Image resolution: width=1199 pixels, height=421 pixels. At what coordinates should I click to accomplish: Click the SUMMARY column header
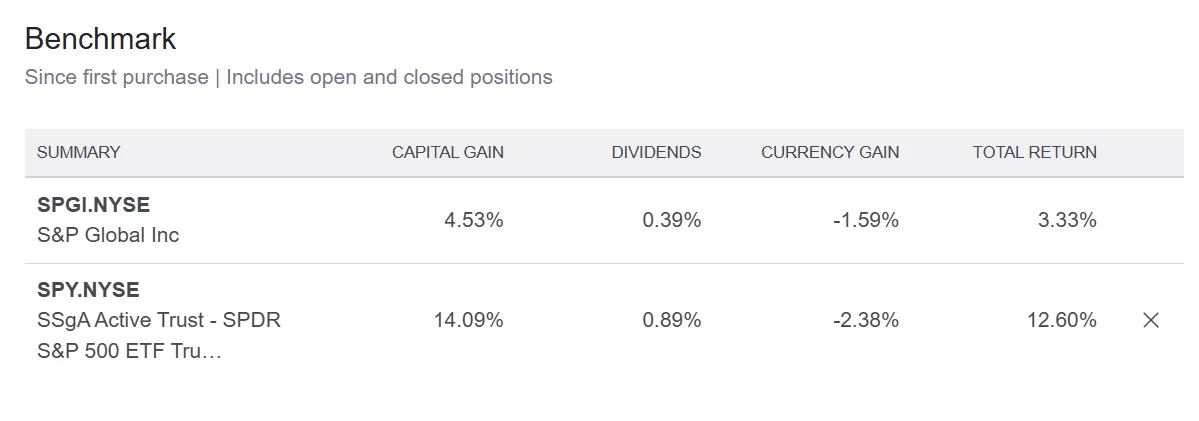(78, 152)
